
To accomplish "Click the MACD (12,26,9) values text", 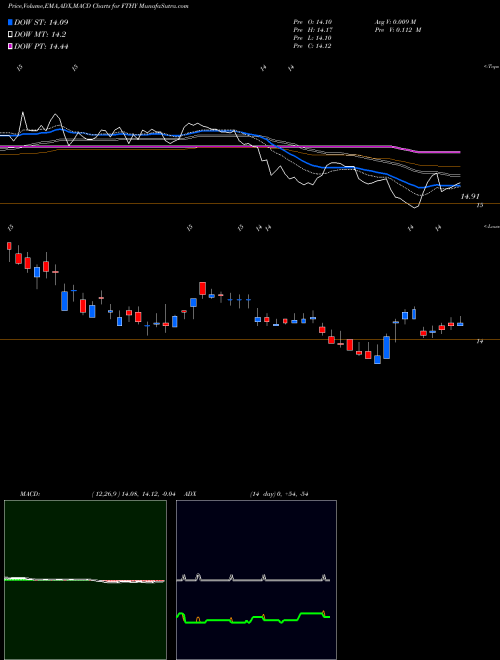I will coord(133,494).
